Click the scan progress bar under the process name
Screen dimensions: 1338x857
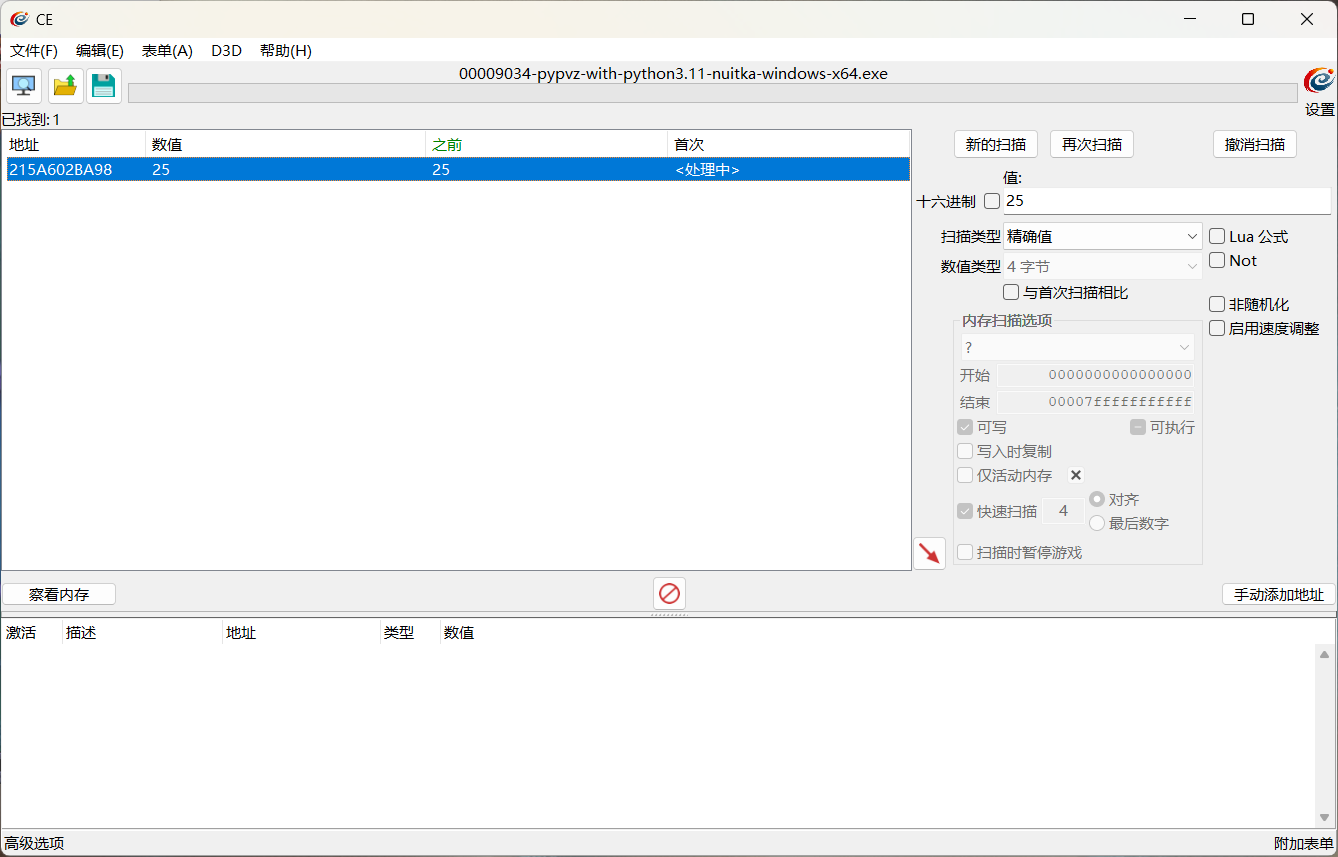712,93
